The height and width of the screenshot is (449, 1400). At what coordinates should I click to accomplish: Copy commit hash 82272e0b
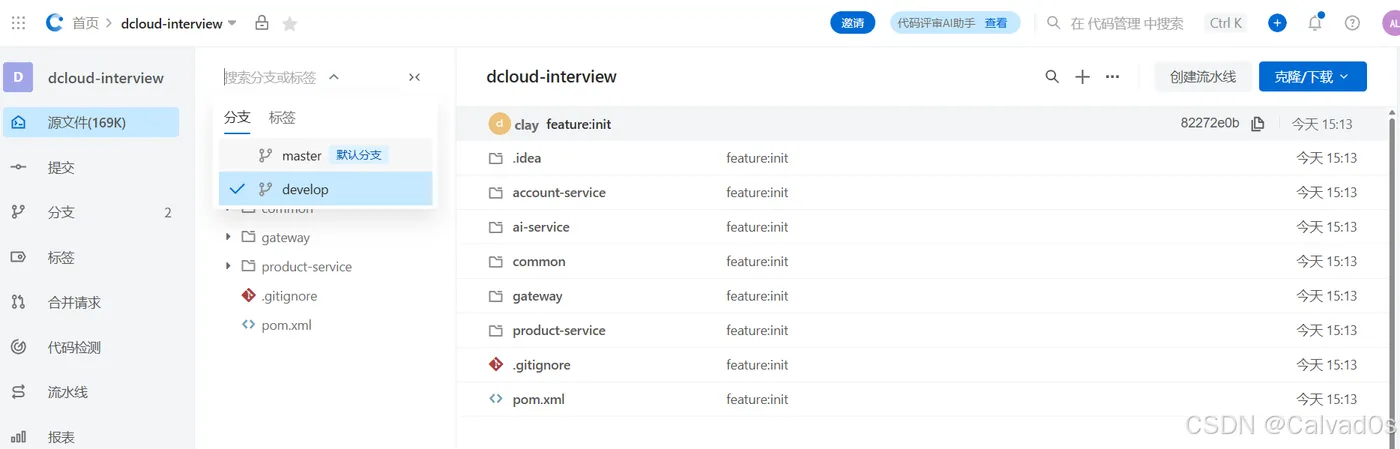point(1258,124)
